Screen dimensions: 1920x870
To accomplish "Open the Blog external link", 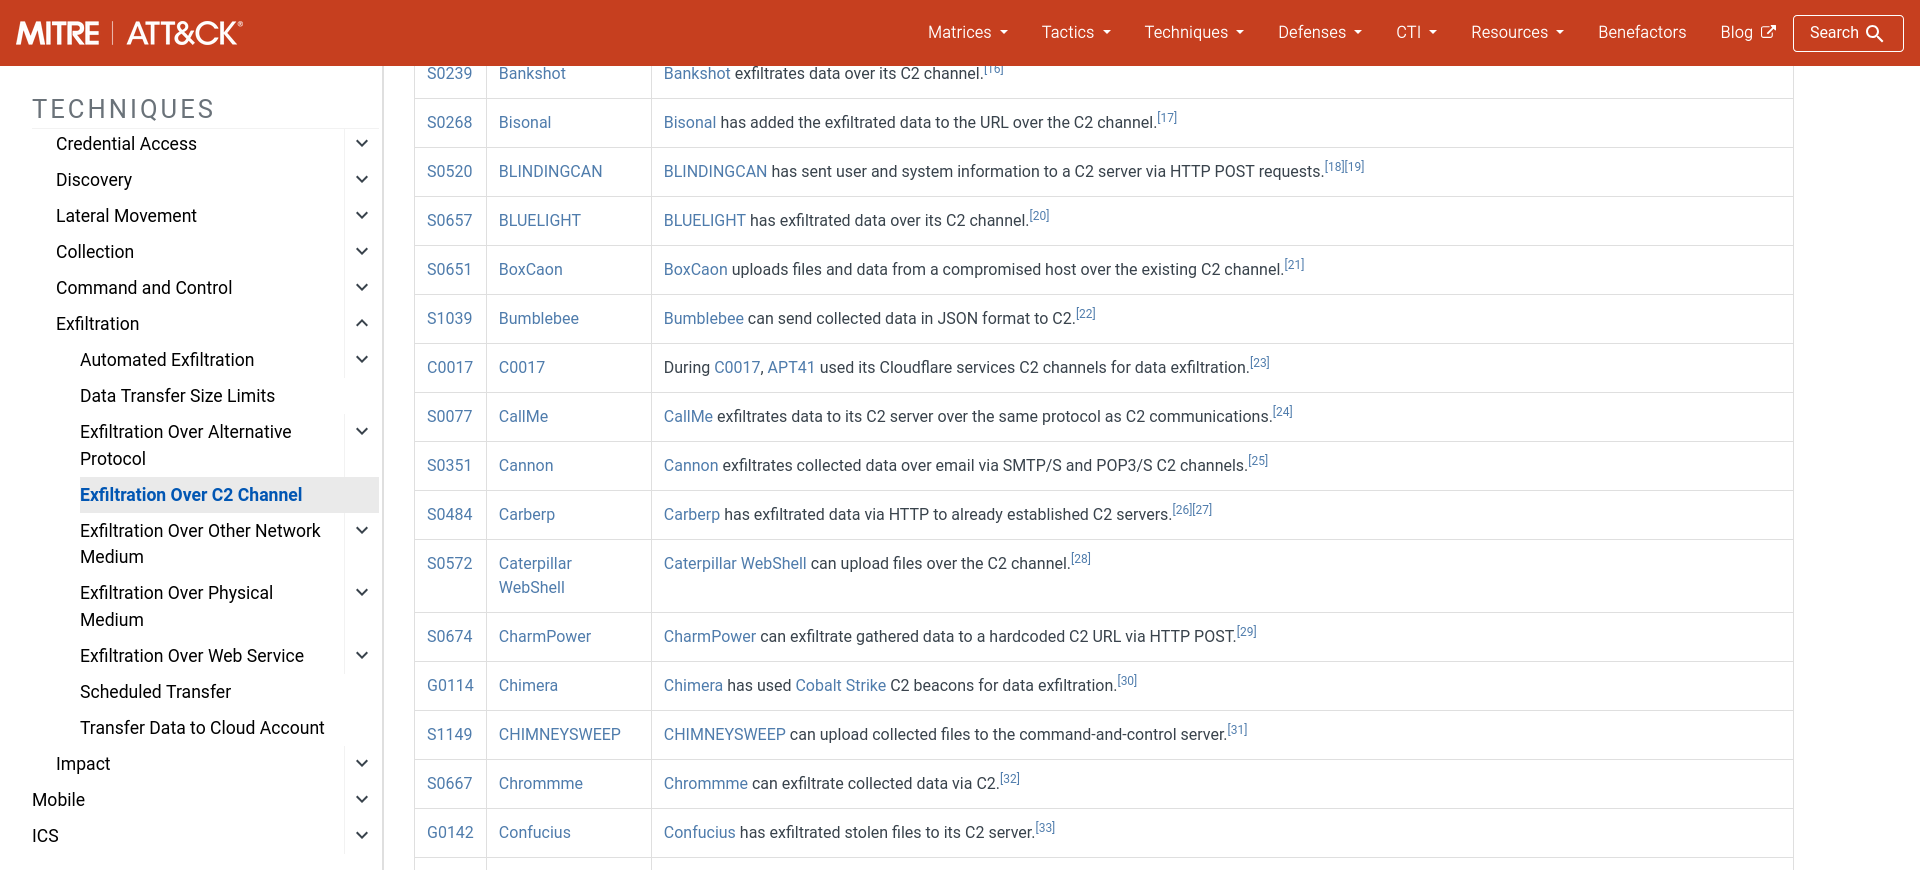I will coord(1747,33).
